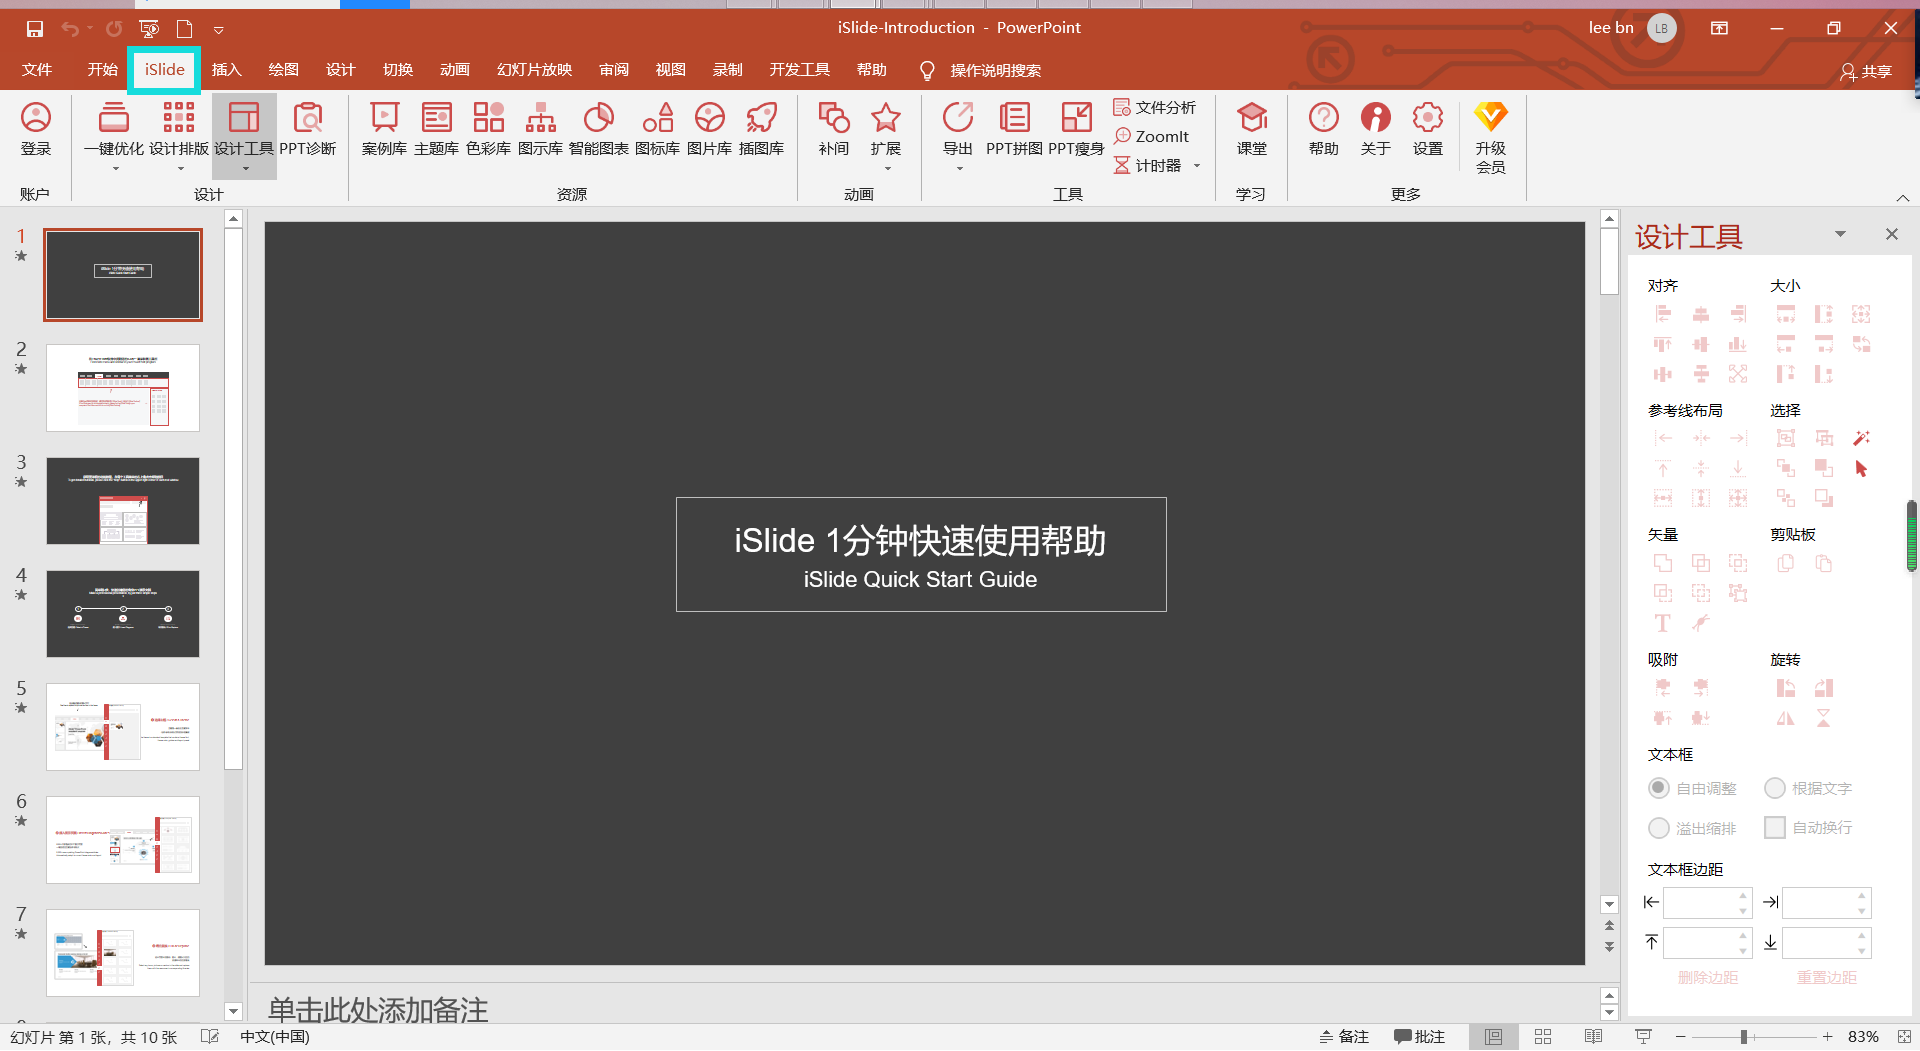Viewport: 1920px width, 1051px height.
Task: Click the 共享 share button
Action: coord(1866,71)
